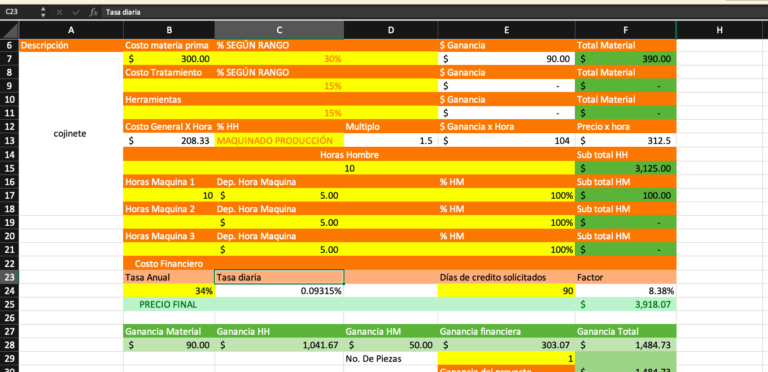
Task: Select column F header
Action: tap(625, 30)
